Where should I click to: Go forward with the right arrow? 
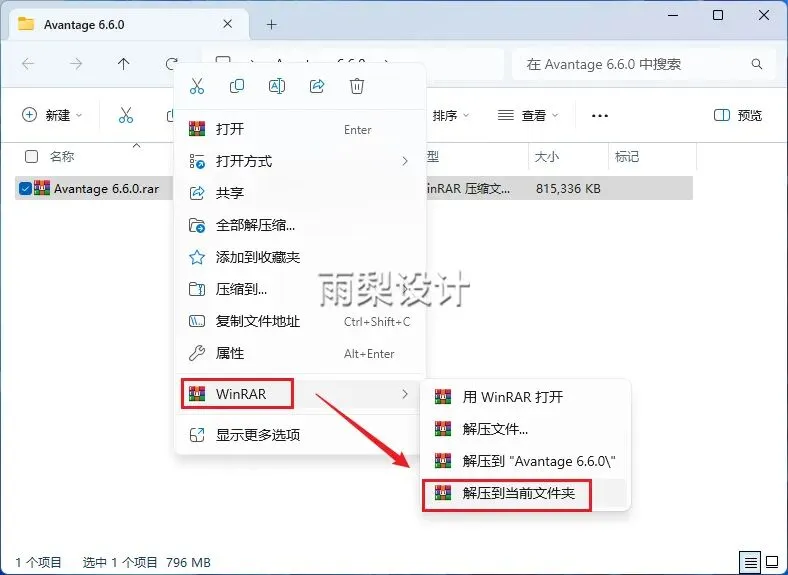[76, 64]
